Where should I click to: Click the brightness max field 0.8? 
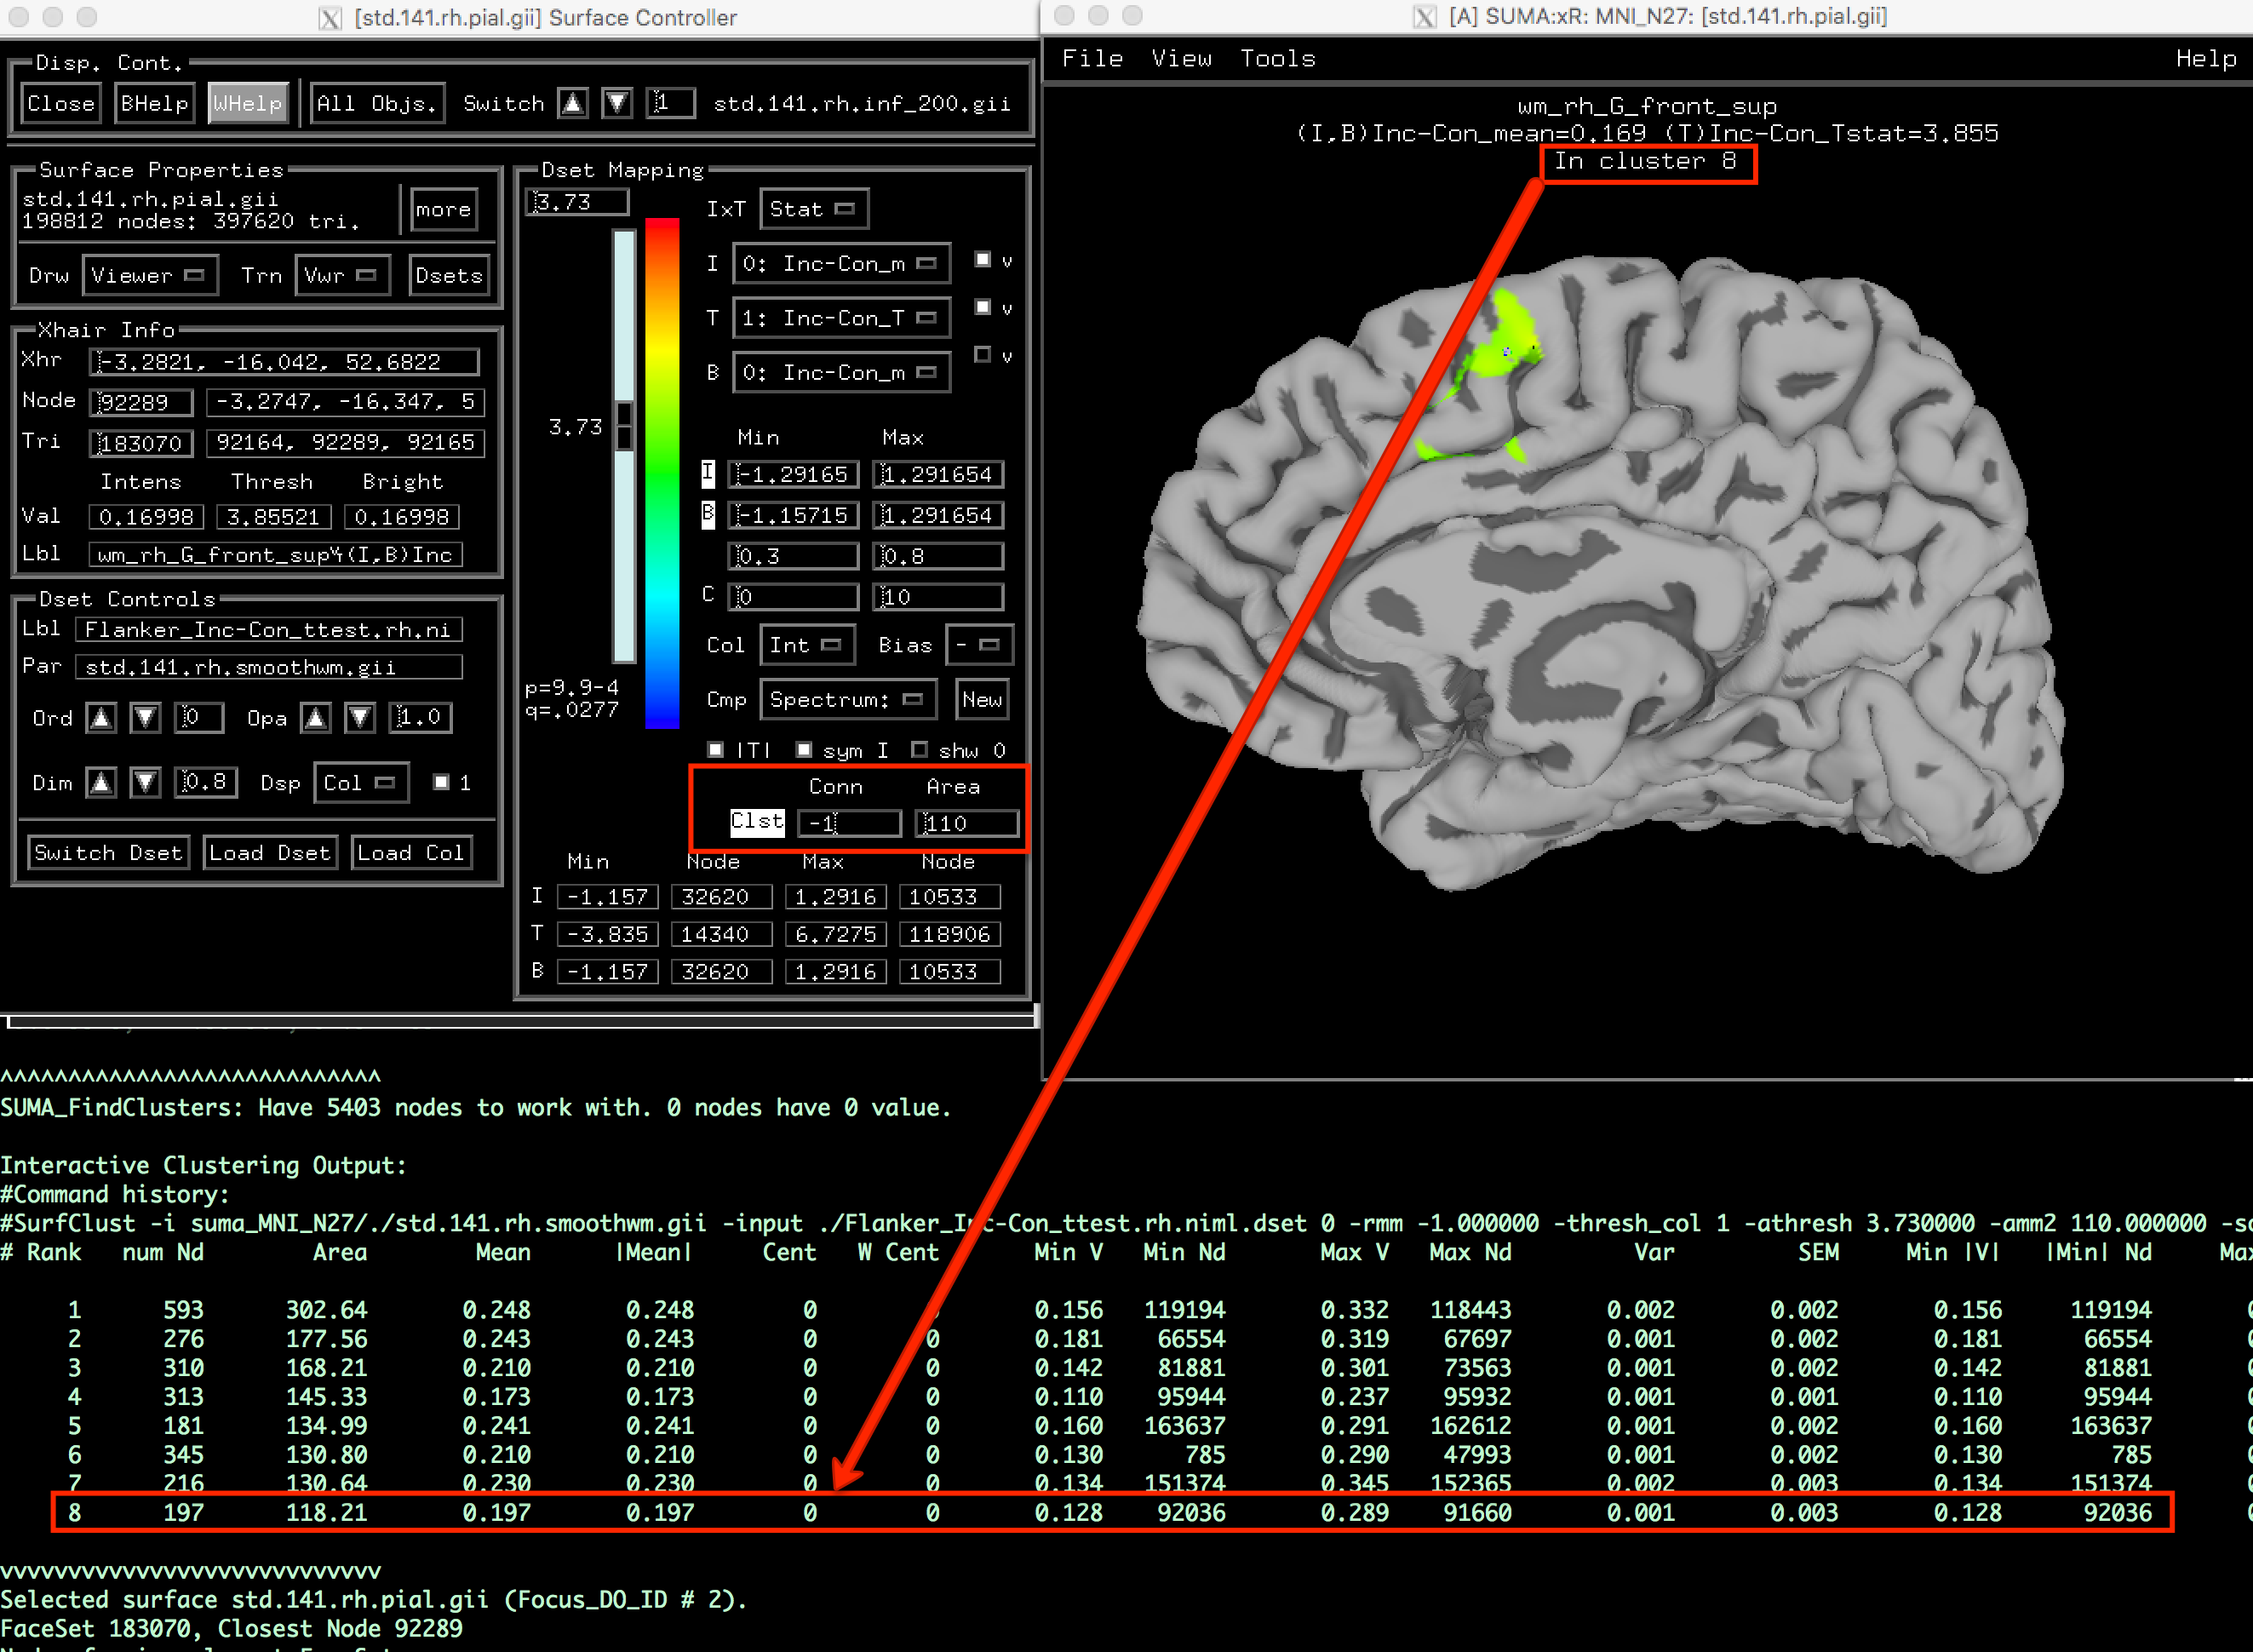click(938, 556)
